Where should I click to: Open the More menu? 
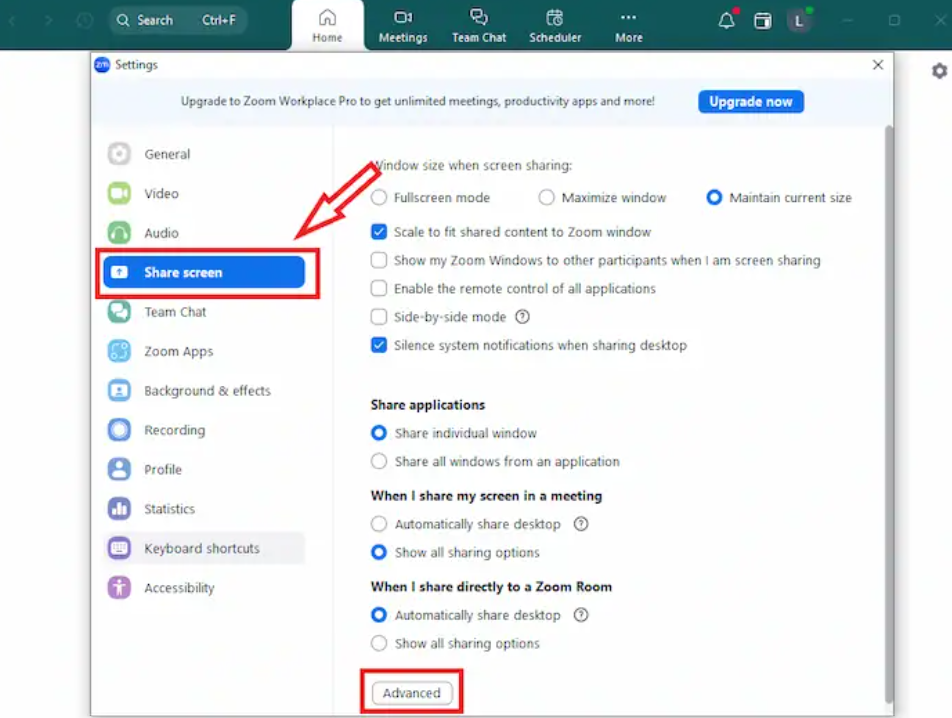point(628,25)
